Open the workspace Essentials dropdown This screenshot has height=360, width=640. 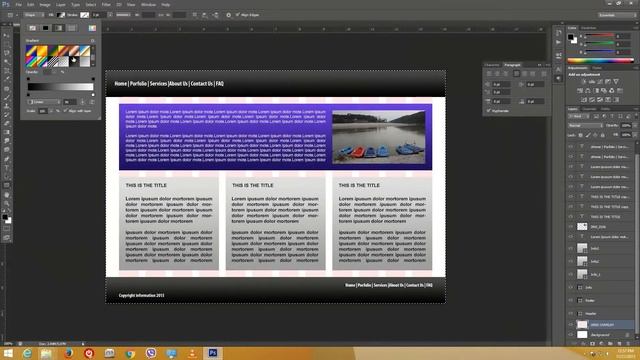pos(617,15)
